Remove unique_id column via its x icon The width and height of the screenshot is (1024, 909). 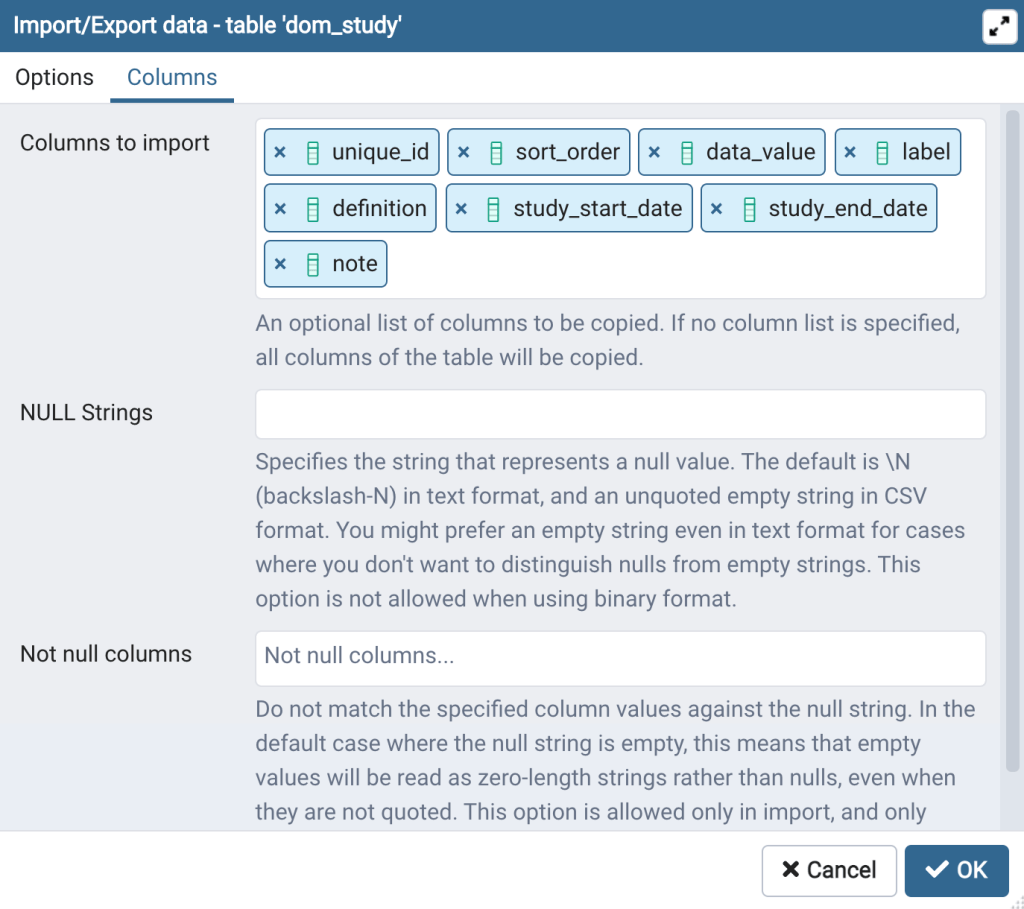click(280, 153)
